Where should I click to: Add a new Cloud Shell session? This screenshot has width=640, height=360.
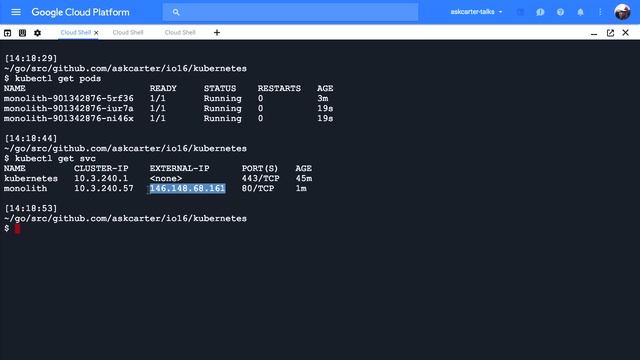click(x=217, y=32)
